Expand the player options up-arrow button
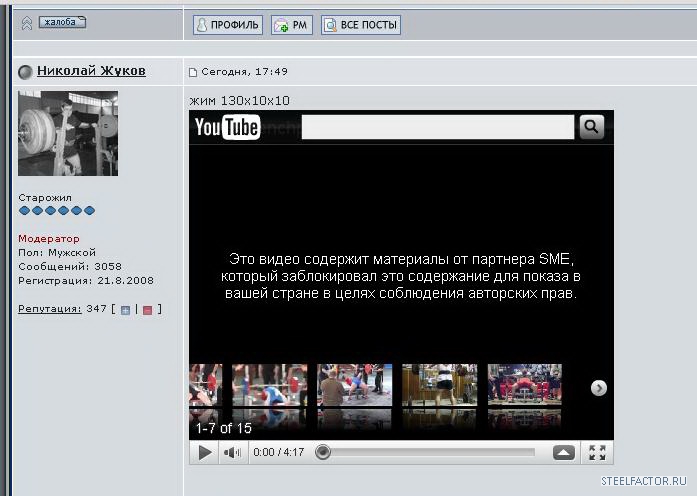Viewport: 697px width, 496px height. coord(564,453)
